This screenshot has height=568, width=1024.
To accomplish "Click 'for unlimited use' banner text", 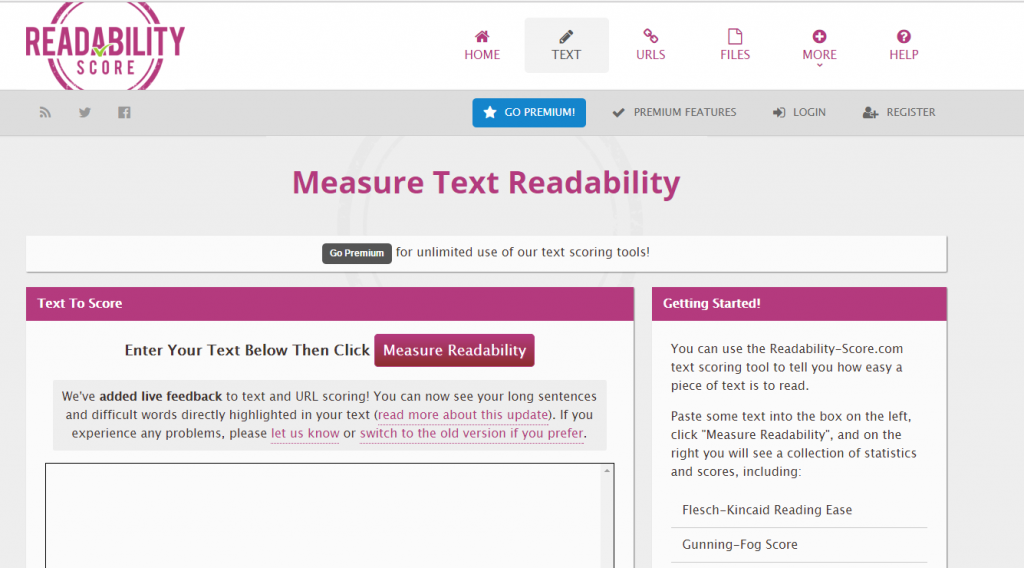I will tap(522, 252).
